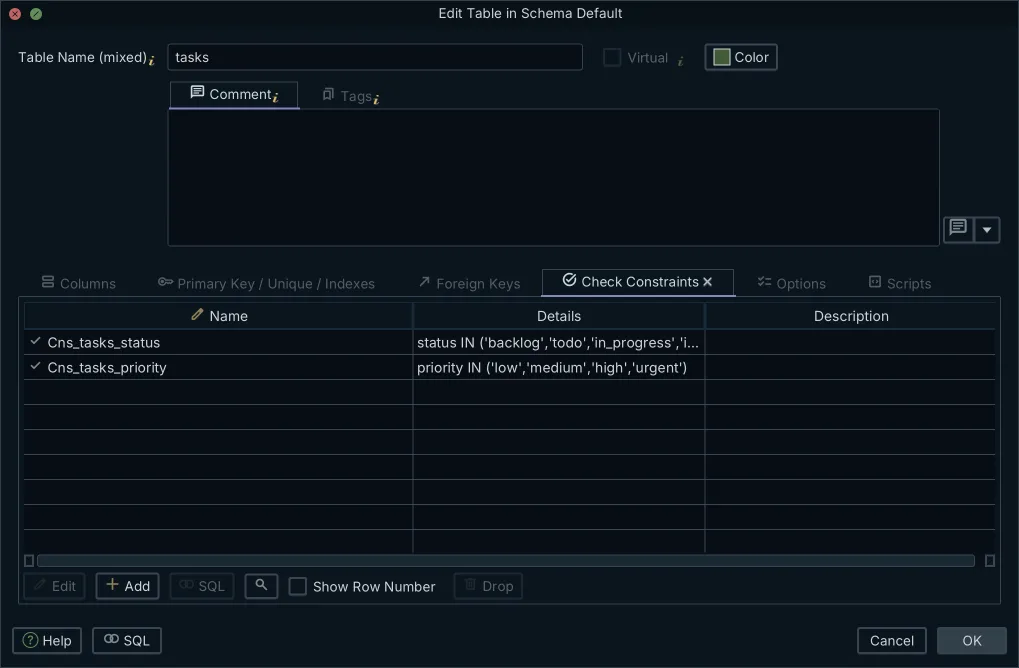Switch to the Comment tab
The height and width of the screenshot is (668, 1019).
[x=234, y=95]
